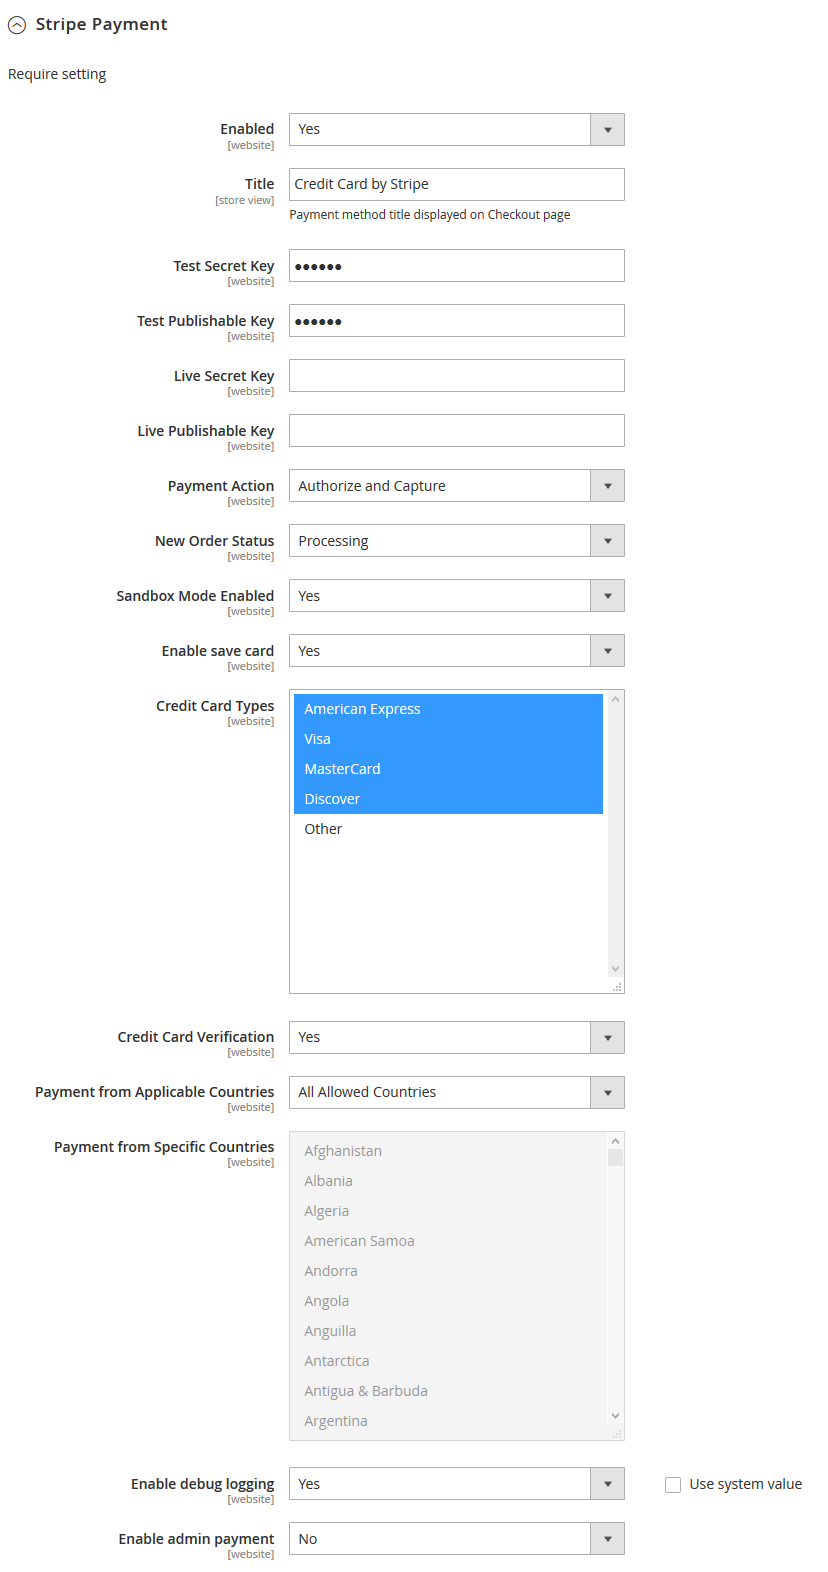The height and width of the screenshot is (1572, 828).
Task: Click the Live Publishable Key input
Action: point(457,431)
